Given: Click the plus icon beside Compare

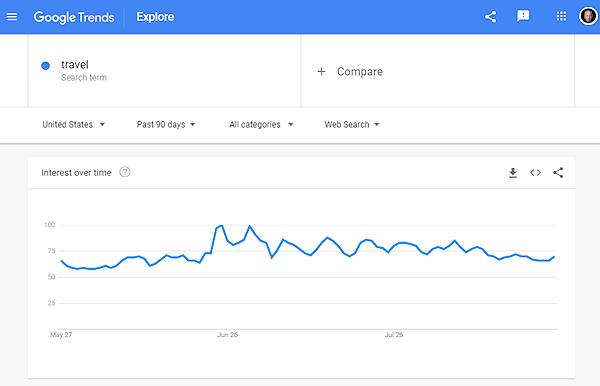Looking at the screenshot, I should tap(321, 72).
